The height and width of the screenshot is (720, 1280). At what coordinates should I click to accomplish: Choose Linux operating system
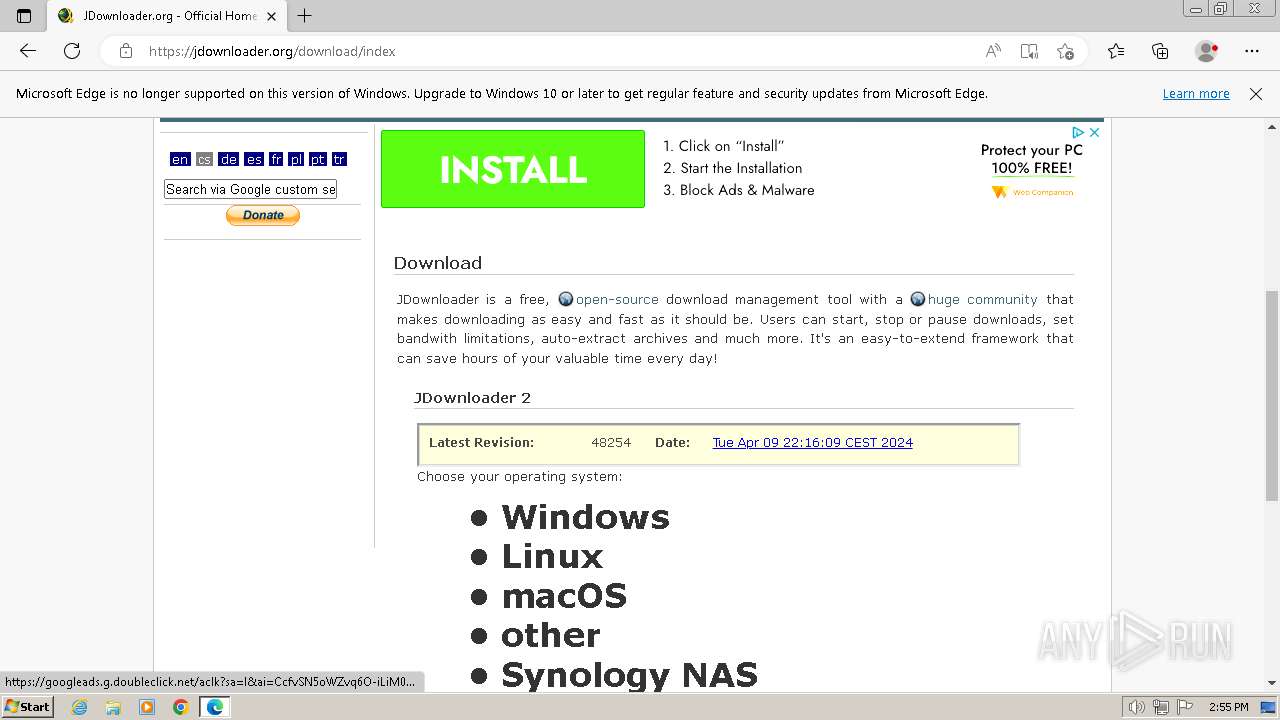(552, 556)
